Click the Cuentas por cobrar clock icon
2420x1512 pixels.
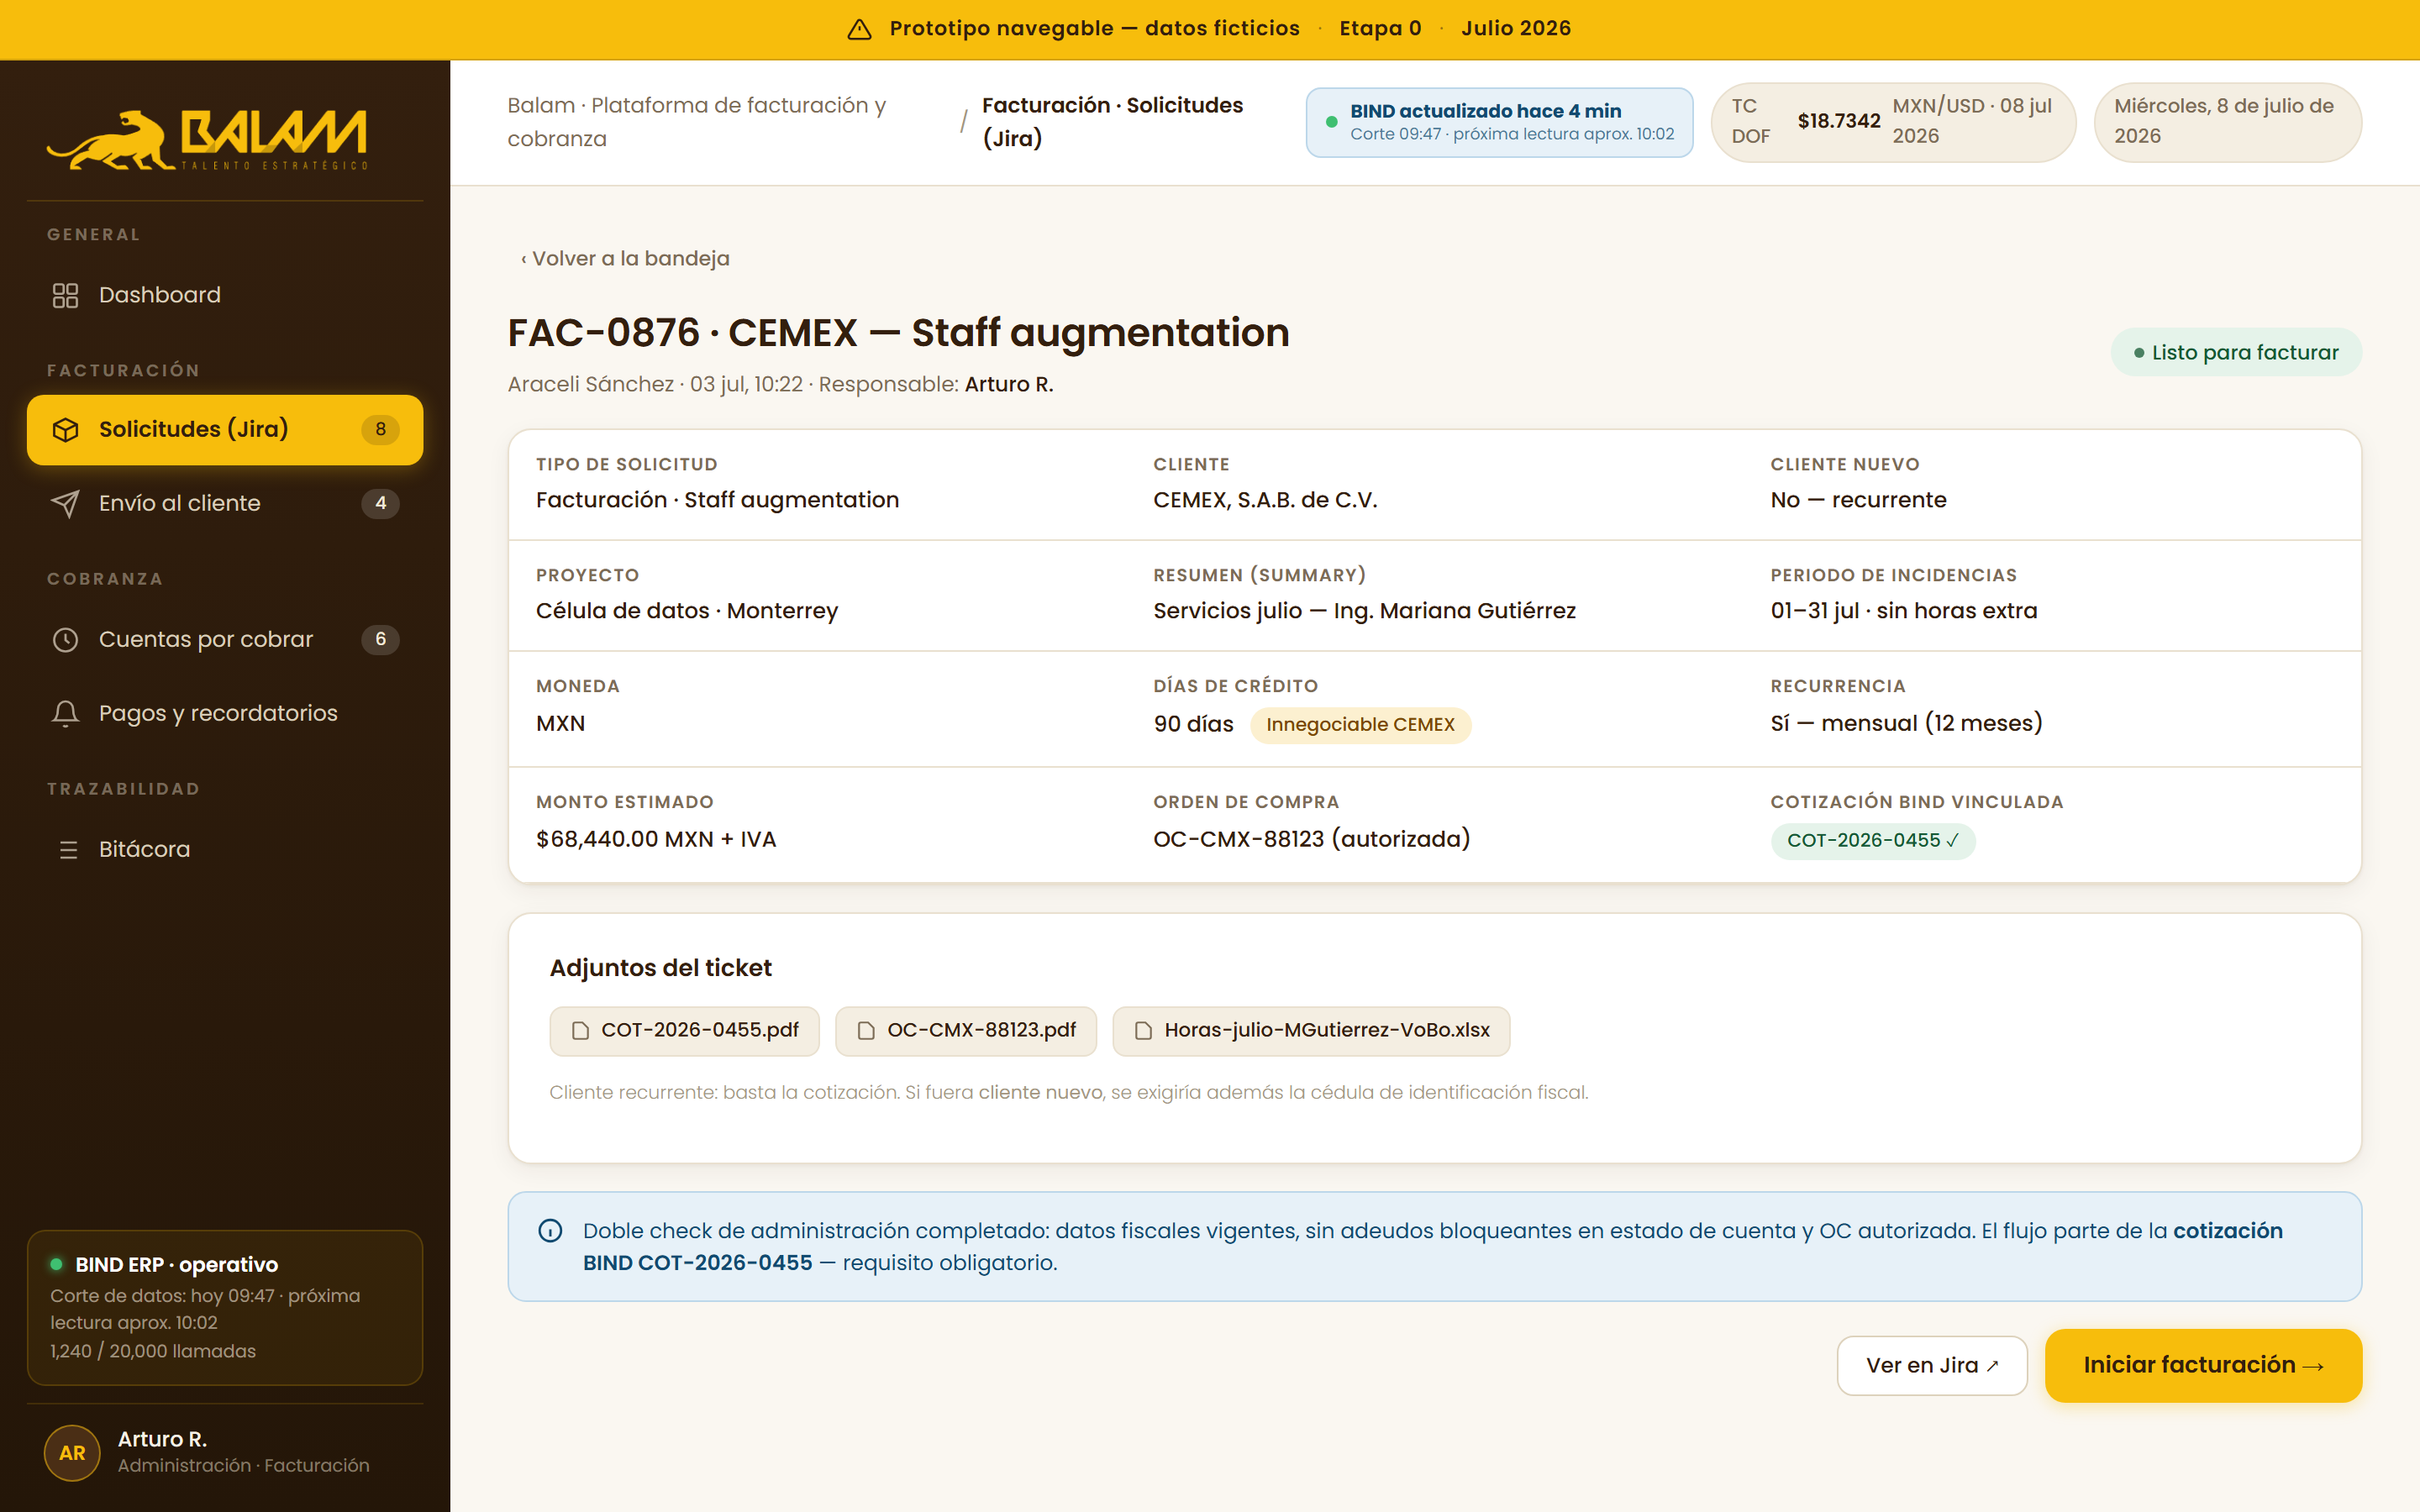[x=65, y=640]
